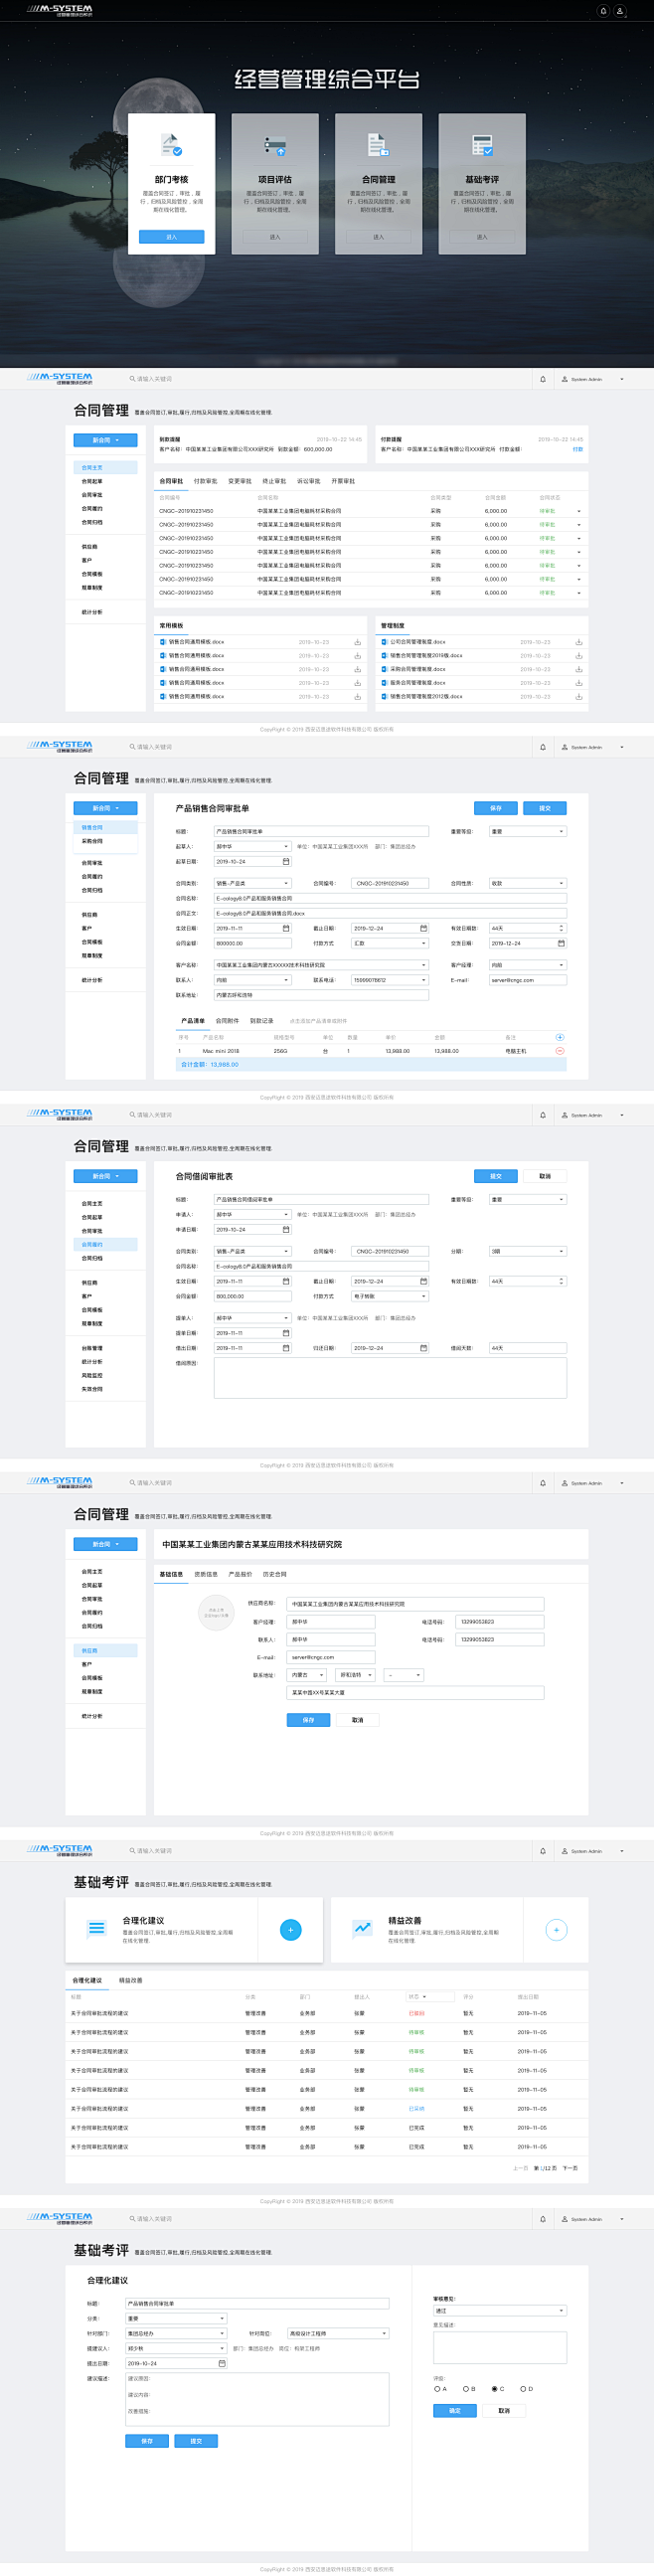Open 付款方式 dropdown showing 汇款
Viewport: 654px width, 2576px height.
coord(390,943)
